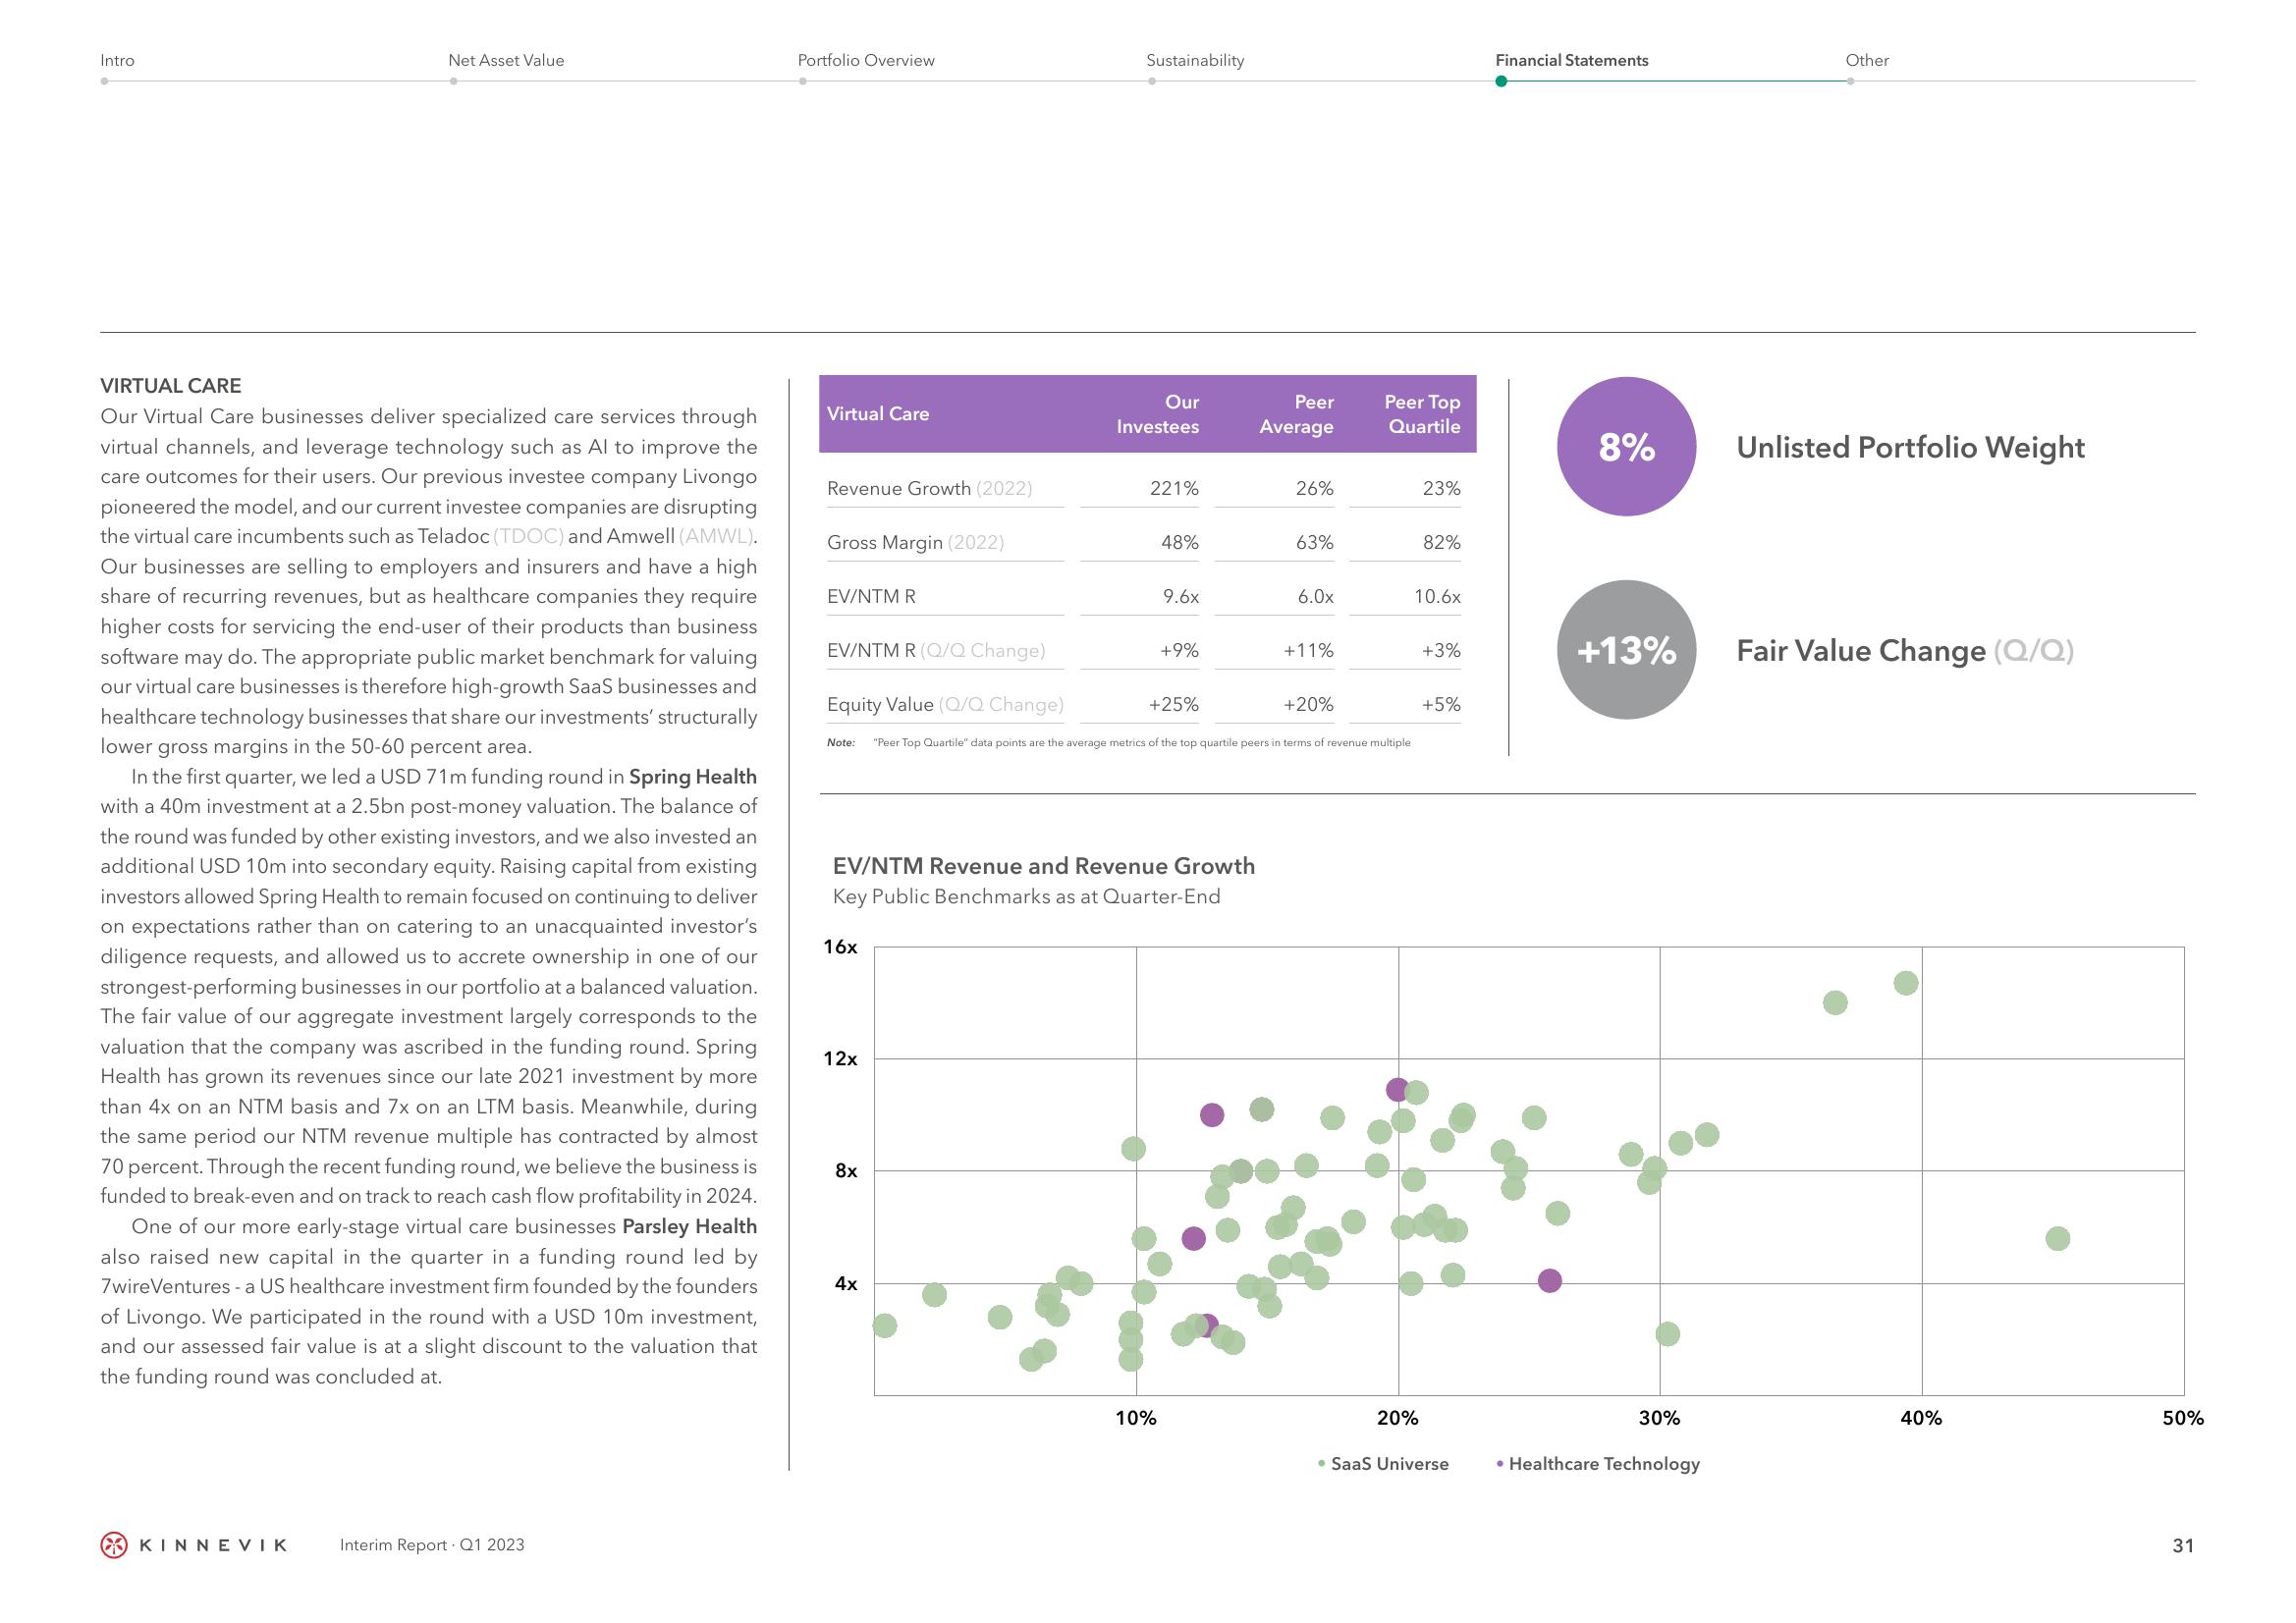Click the EV/NTM R (Q/Q Change) label
The height and width of the screenshot is (1623, 2296).
(936, 650)
